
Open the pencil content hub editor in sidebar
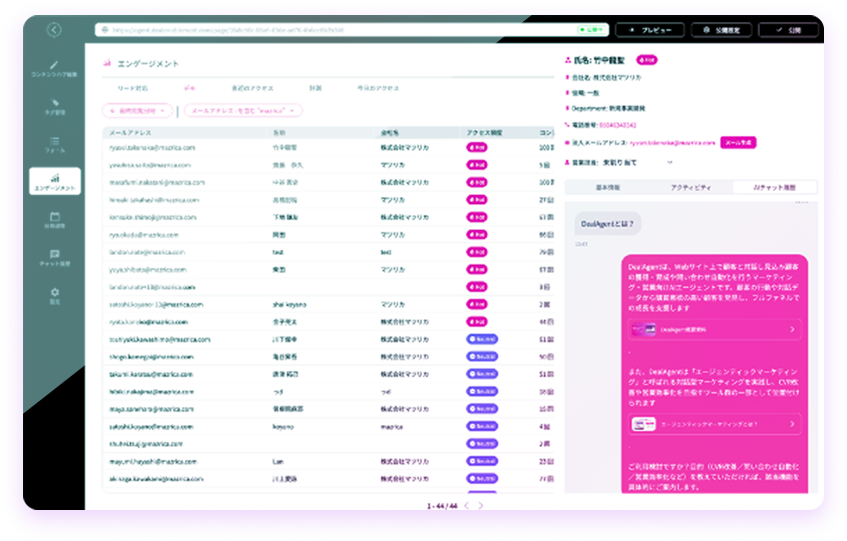(54, 69)
